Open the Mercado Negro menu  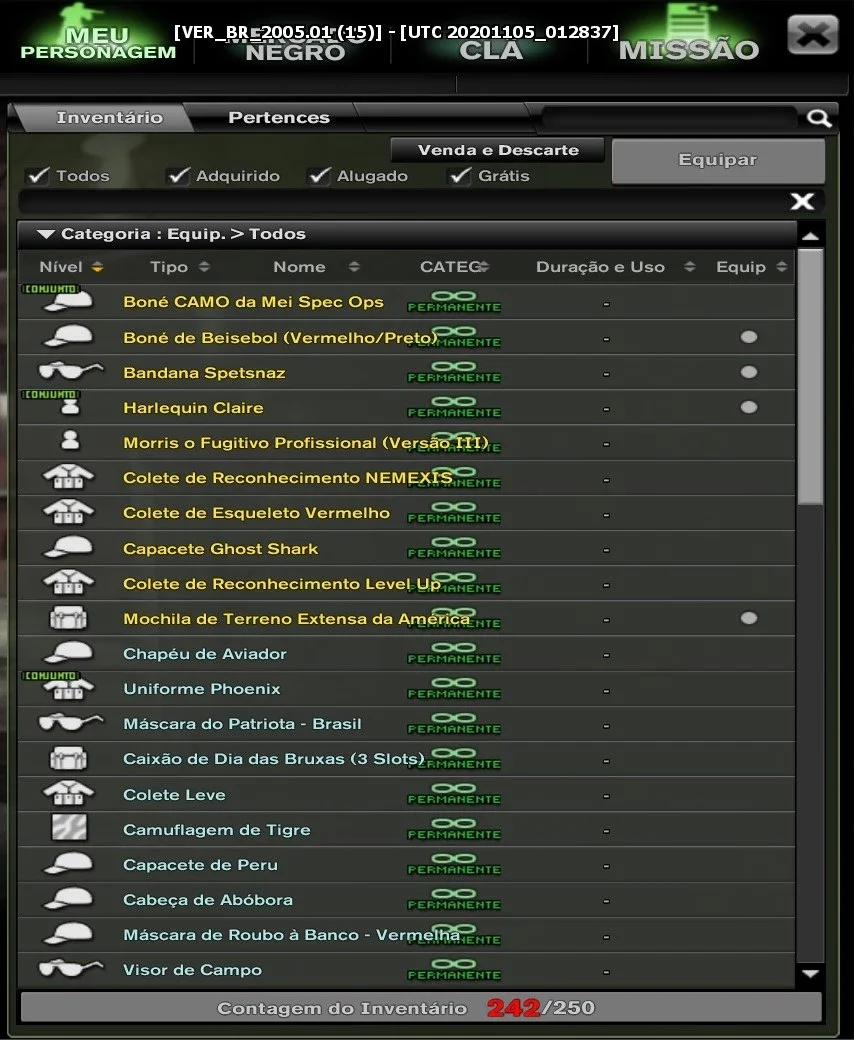295,46
